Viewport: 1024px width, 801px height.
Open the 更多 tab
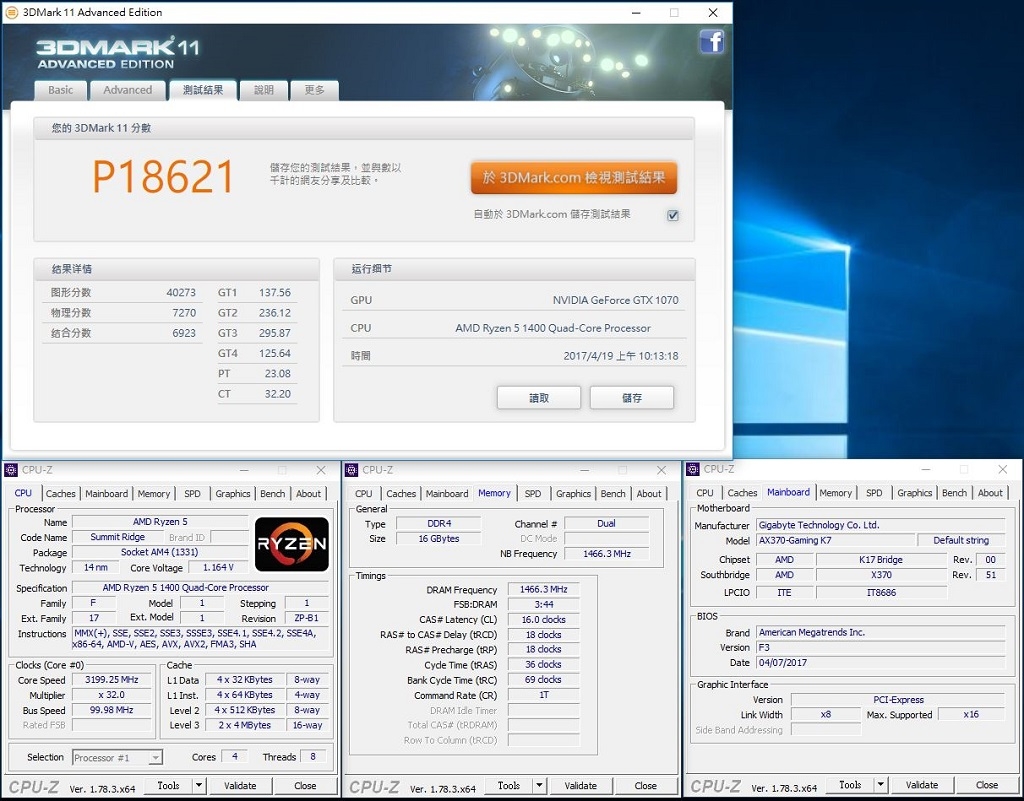tap(314, 90)
